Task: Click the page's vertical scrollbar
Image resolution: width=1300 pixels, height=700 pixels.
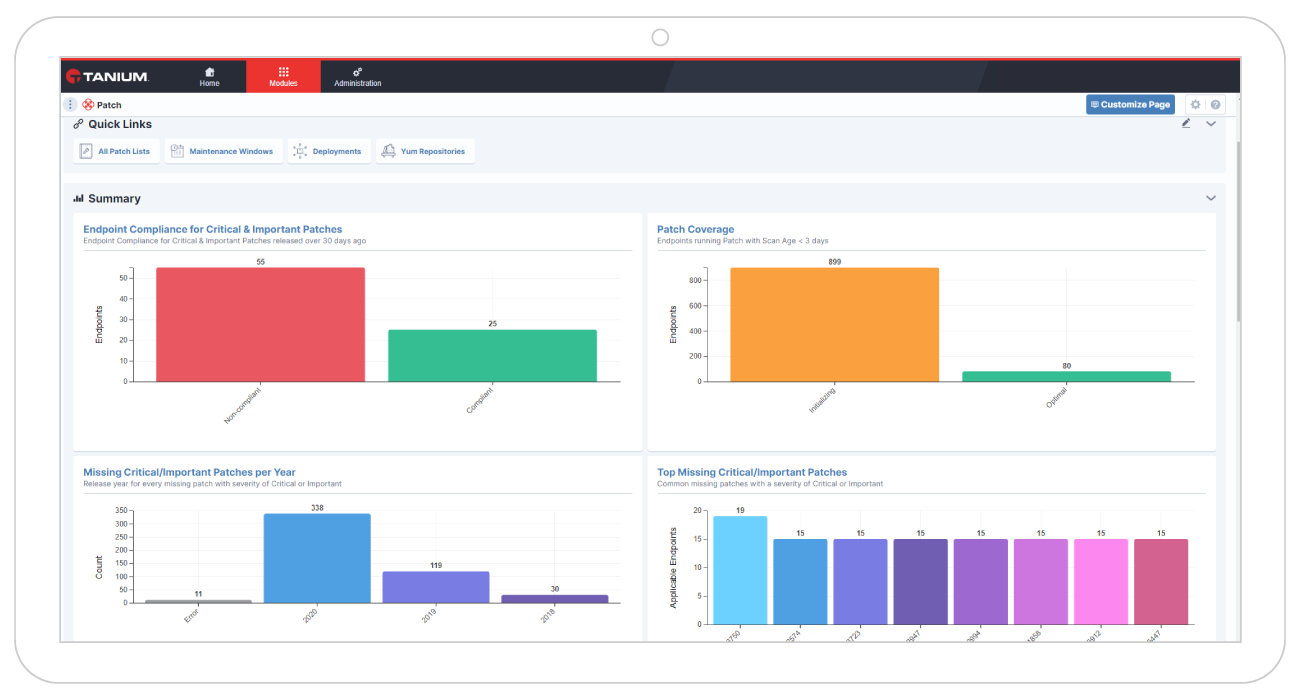Action: click(1236, 230)
